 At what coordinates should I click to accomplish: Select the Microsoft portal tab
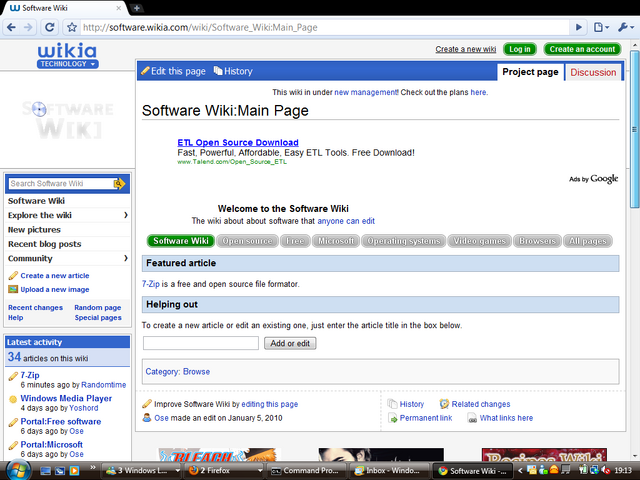coord(336,241)
